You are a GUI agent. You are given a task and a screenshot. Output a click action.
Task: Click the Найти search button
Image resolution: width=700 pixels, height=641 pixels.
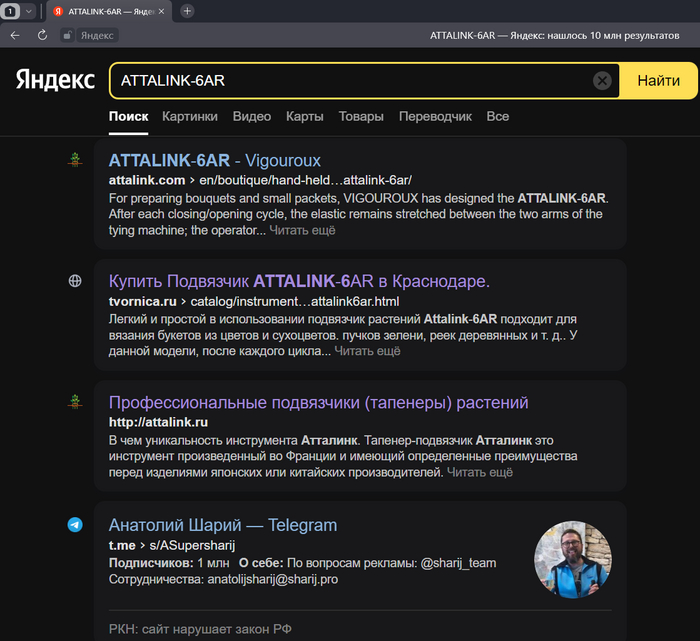[658, 80]
